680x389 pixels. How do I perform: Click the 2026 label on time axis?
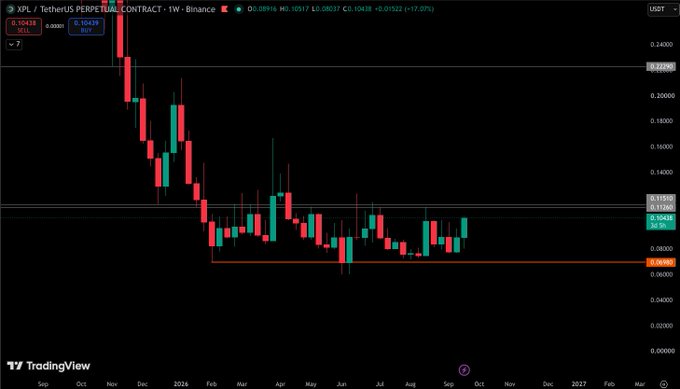point(181,384)
